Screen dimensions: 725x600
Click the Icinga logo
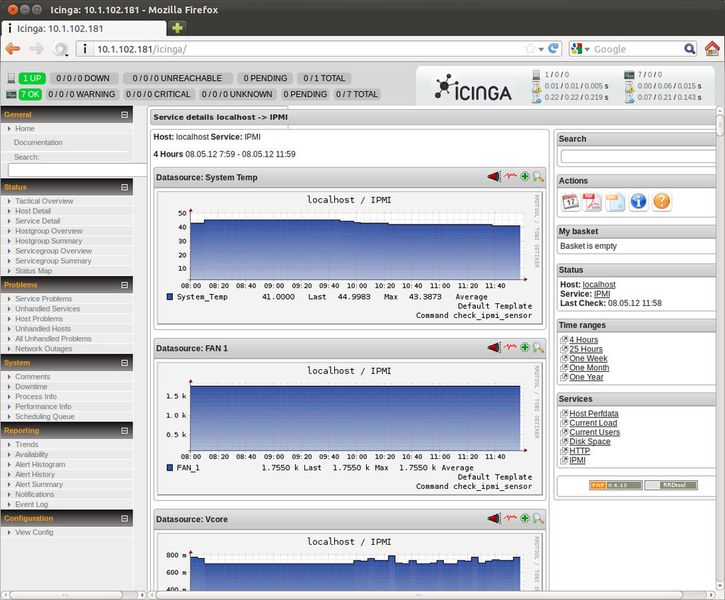[x=473, y=88]
